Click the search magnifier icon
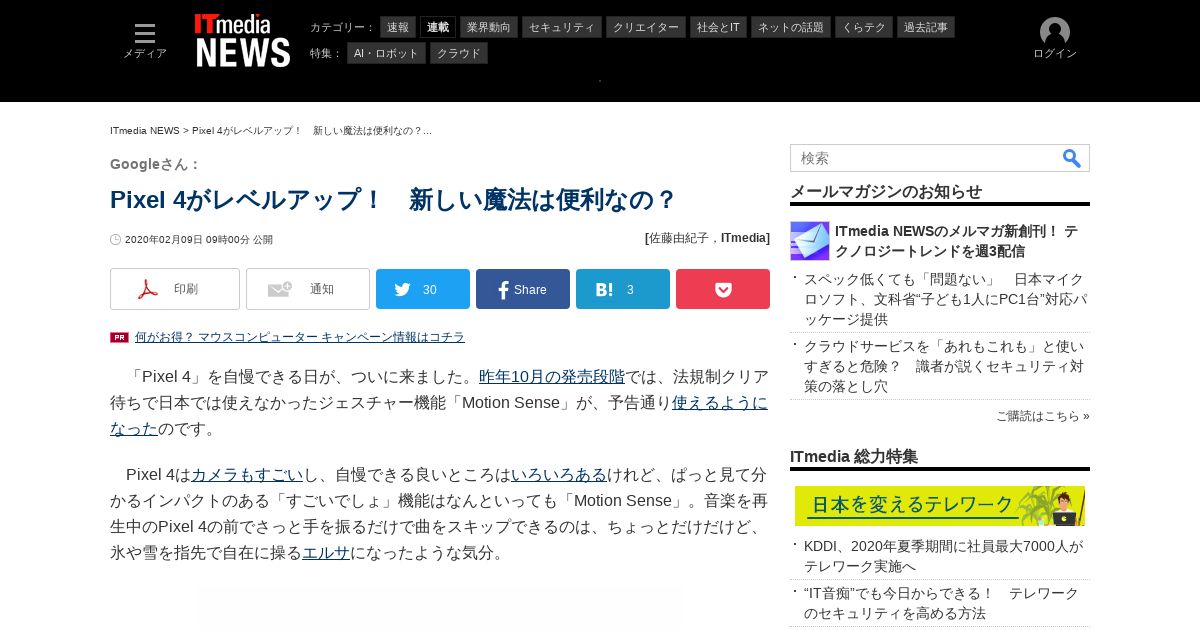This screenshot has height=630, width=1200. (x=1071, y=158)
